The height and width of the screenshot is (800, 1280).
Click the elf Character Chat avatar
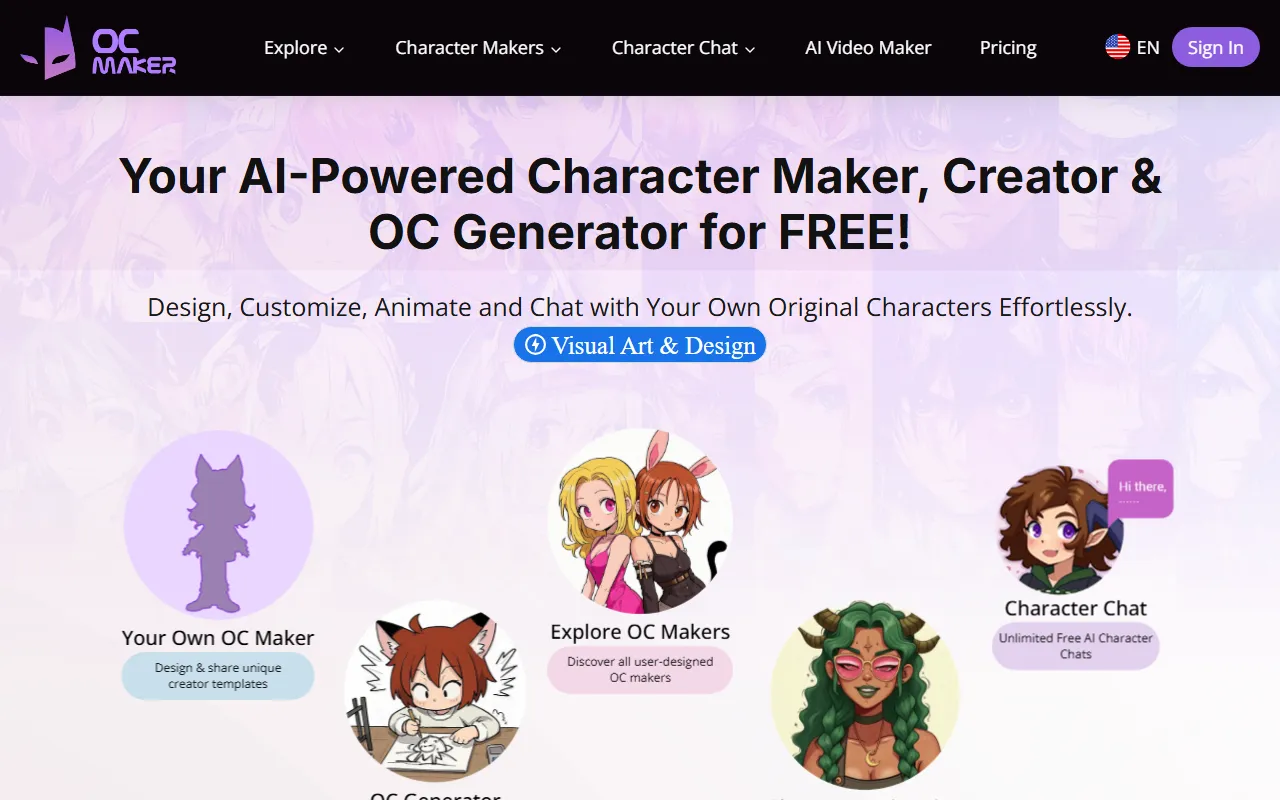click(x=1062, y=530)
